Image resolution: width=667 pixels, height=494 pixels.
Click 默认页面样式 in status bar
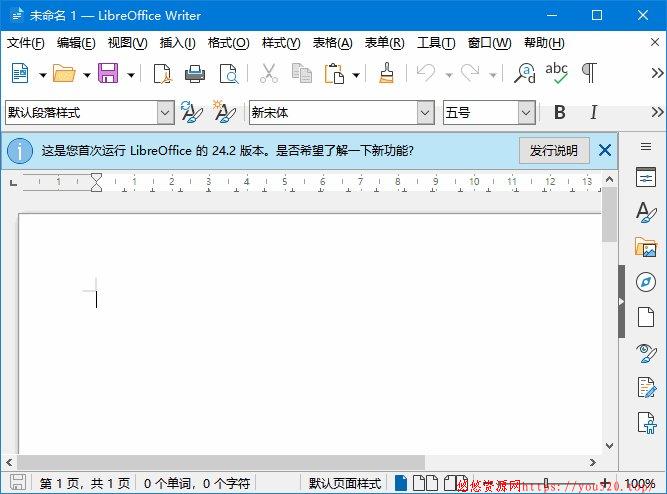point(345,483)
